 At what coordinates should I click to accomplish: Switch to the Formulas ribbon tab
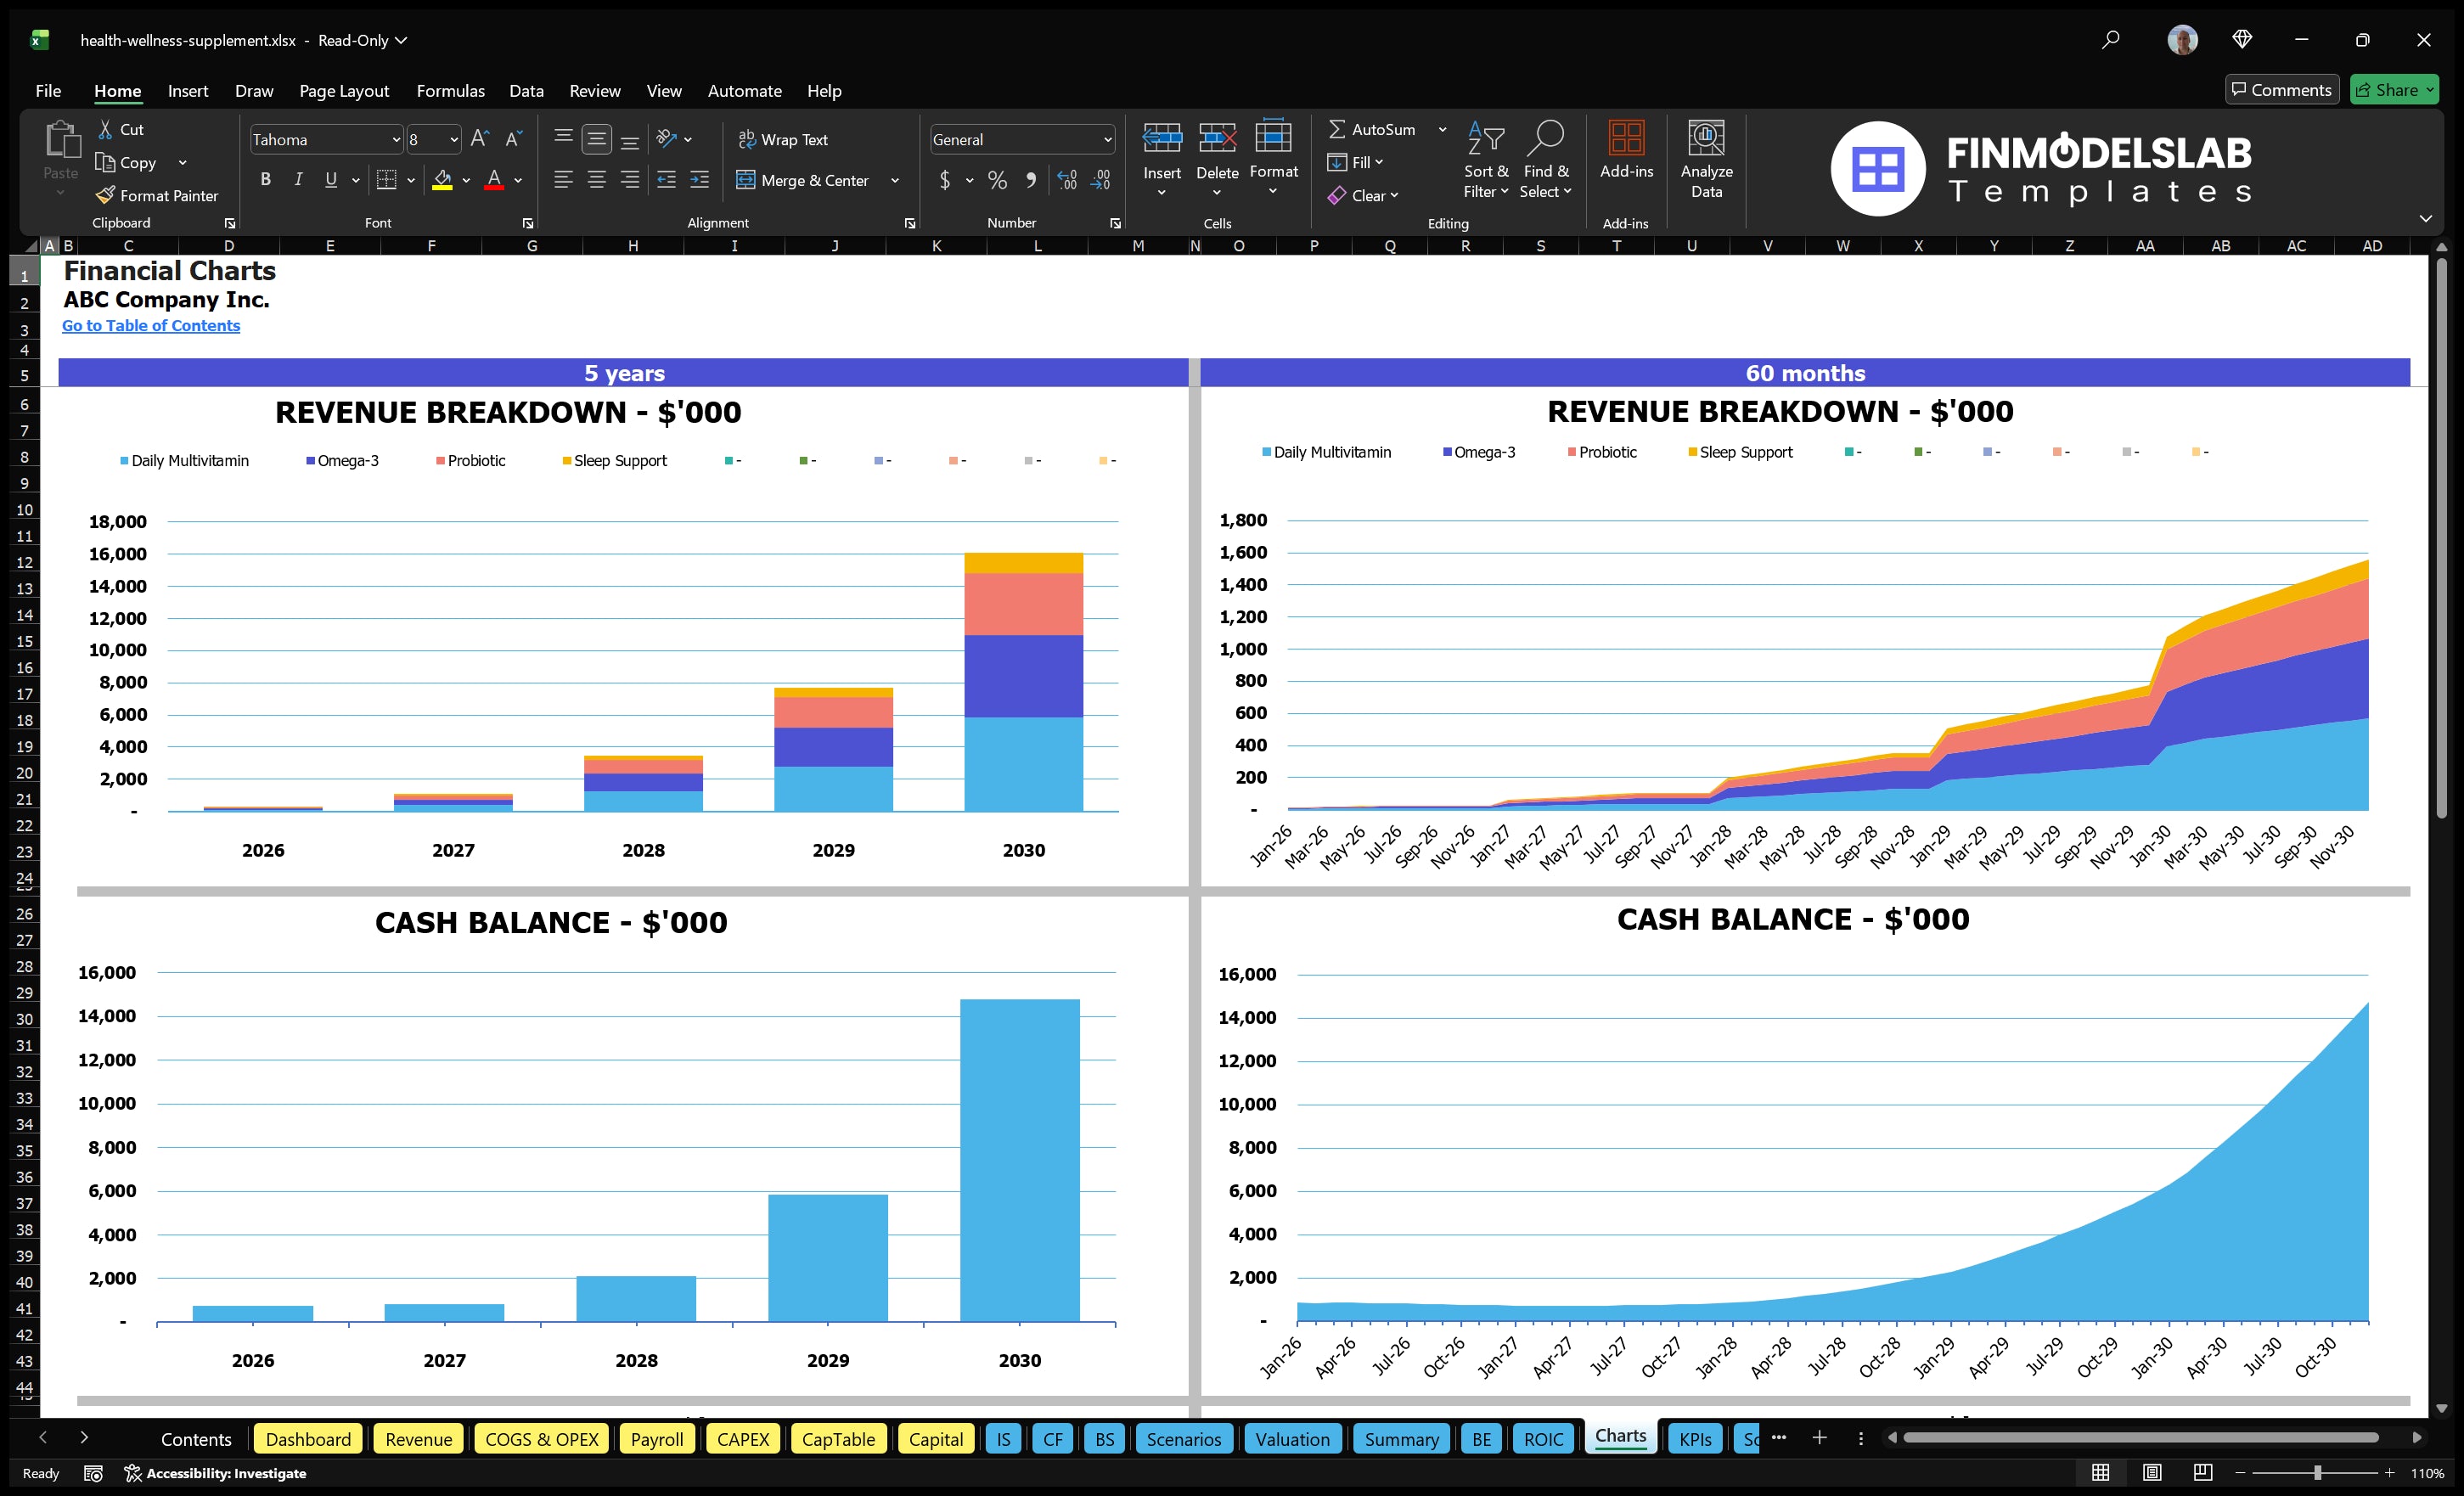[x=450, y=90]
